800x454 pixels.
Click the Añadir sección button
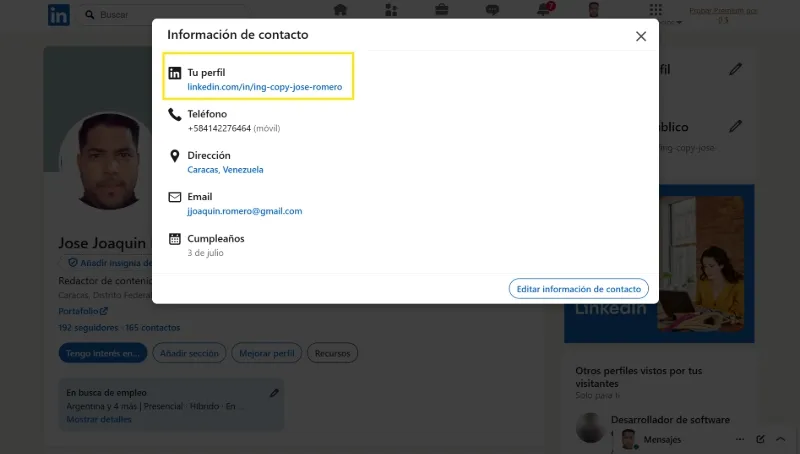(x=189, y=353)
